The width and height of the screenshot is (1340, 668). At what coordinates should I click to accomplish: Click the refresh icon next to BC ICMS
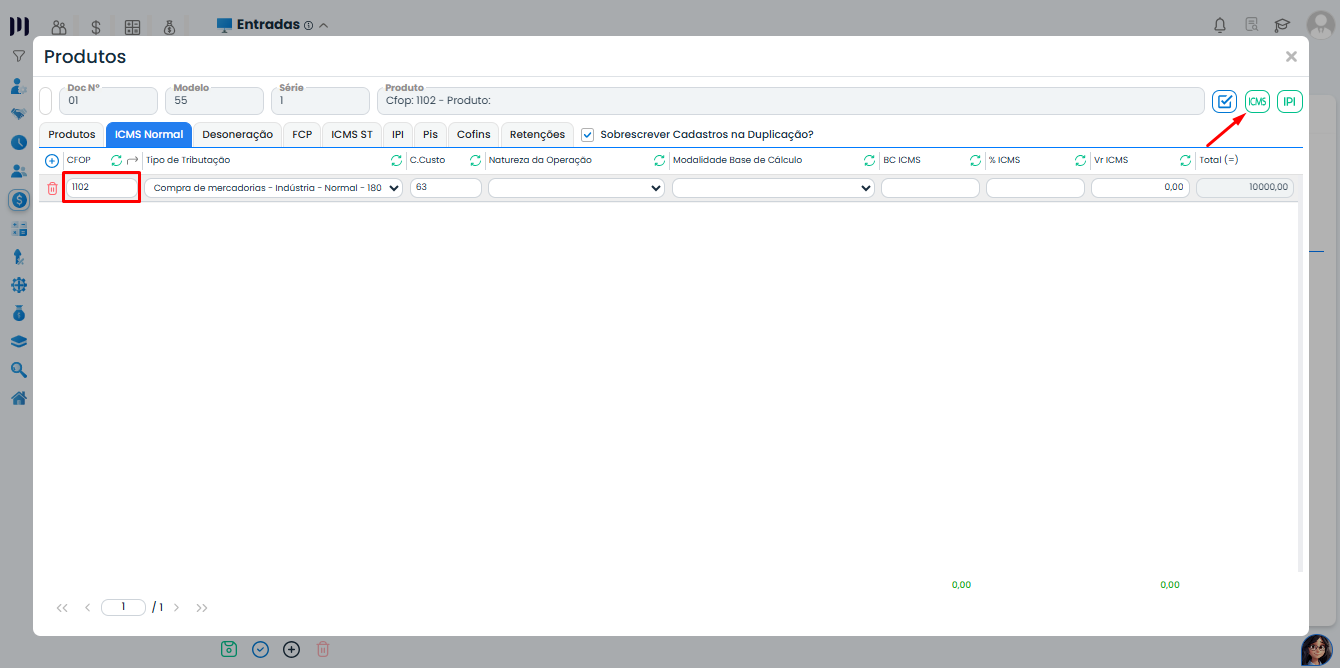[975, 160]
